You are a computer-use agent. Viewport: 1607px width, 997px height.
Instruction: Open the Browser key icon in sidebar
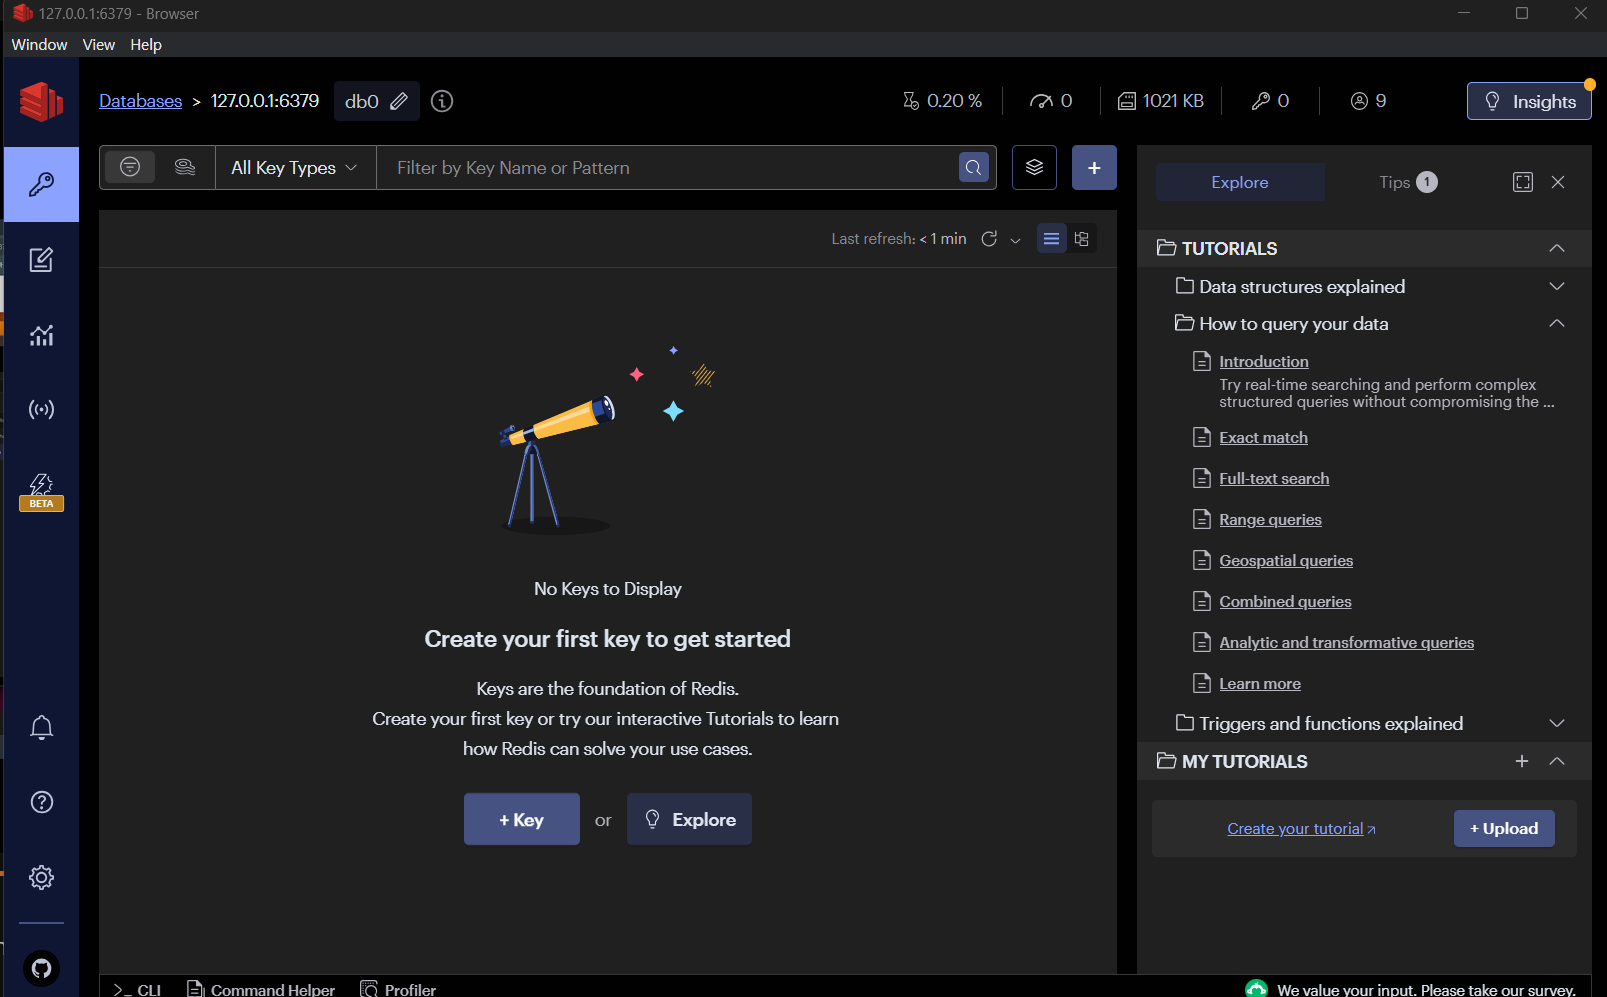(x=41, y=184)
